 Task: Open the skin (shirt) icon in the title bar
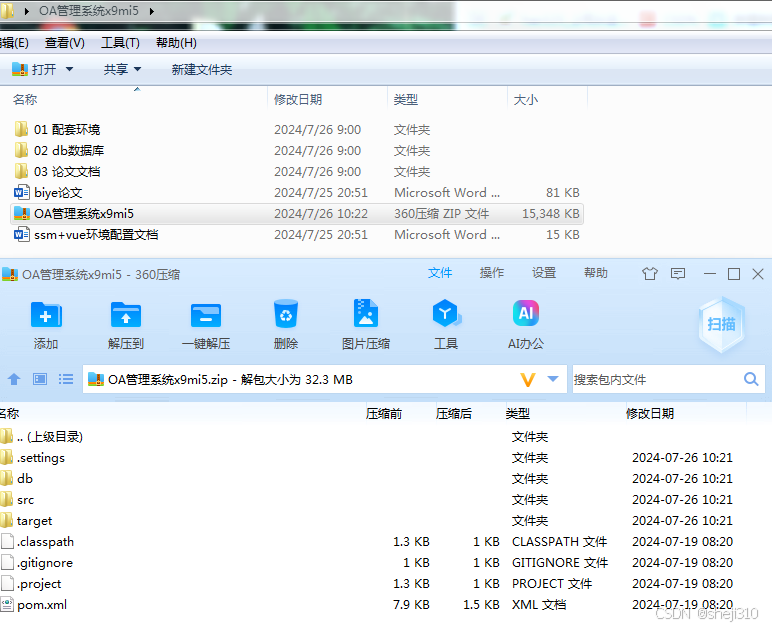650,273
